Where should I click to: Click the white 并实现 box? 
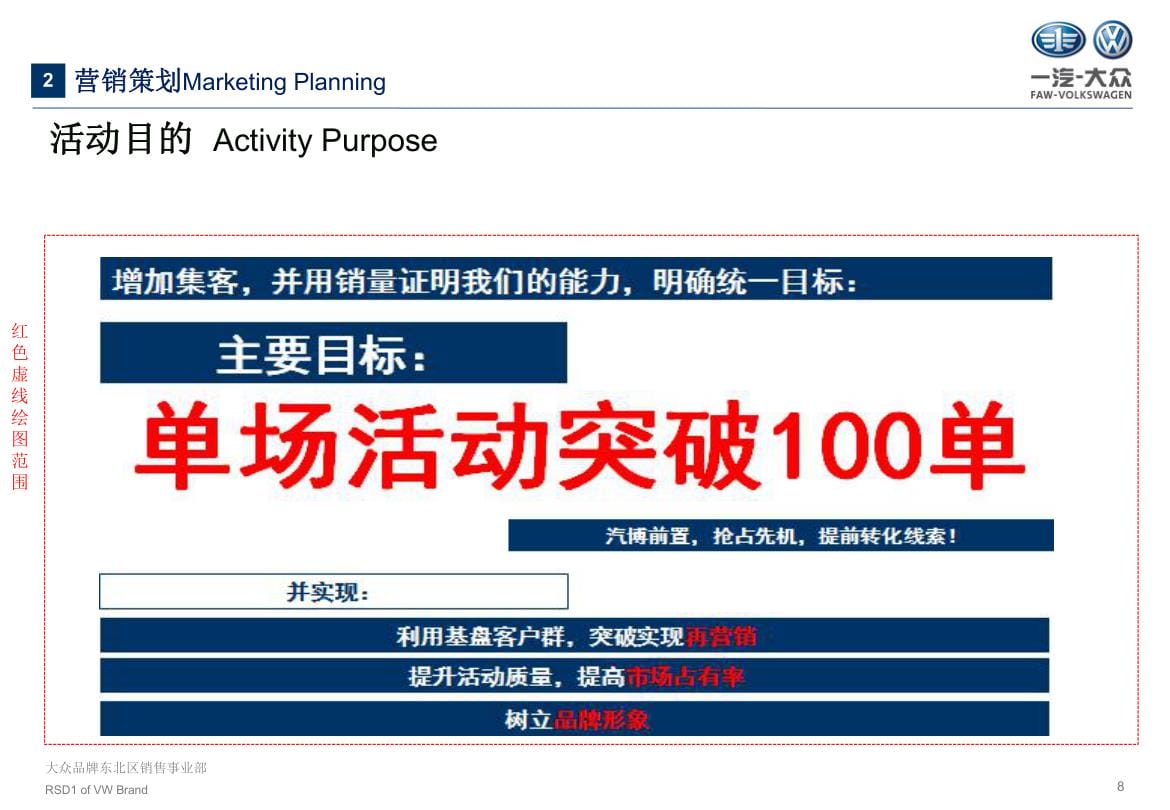pos(334,591)
